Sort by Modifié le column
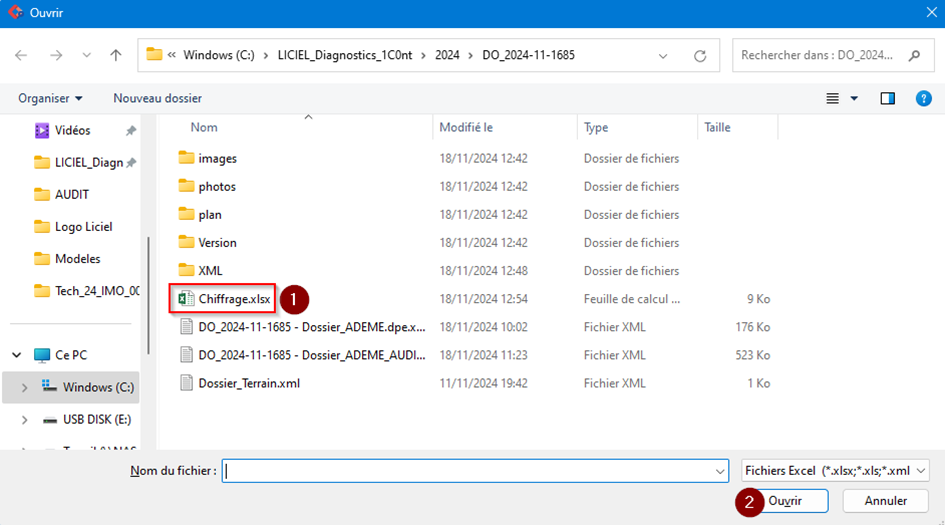945x525 pixels. pyautogui.click(x=466, y=127)
